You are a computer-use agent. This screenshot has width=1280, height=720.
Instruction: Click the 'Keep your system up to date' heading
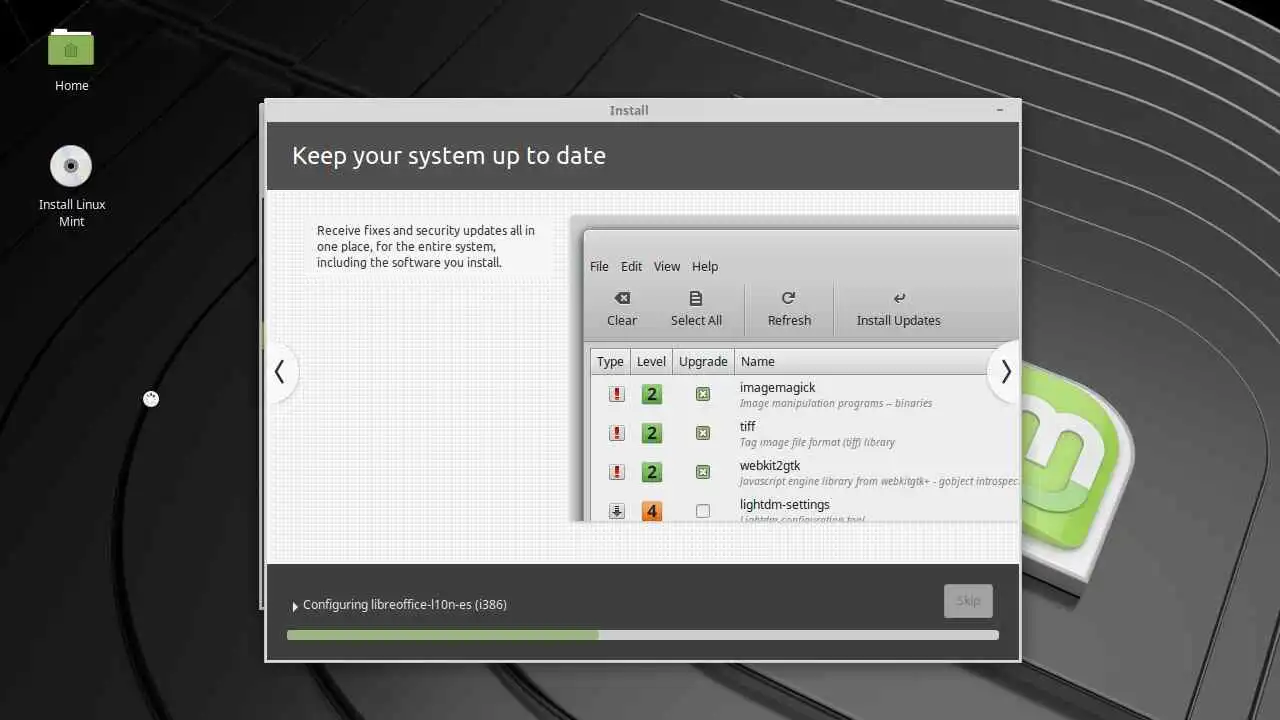(449, 156)
